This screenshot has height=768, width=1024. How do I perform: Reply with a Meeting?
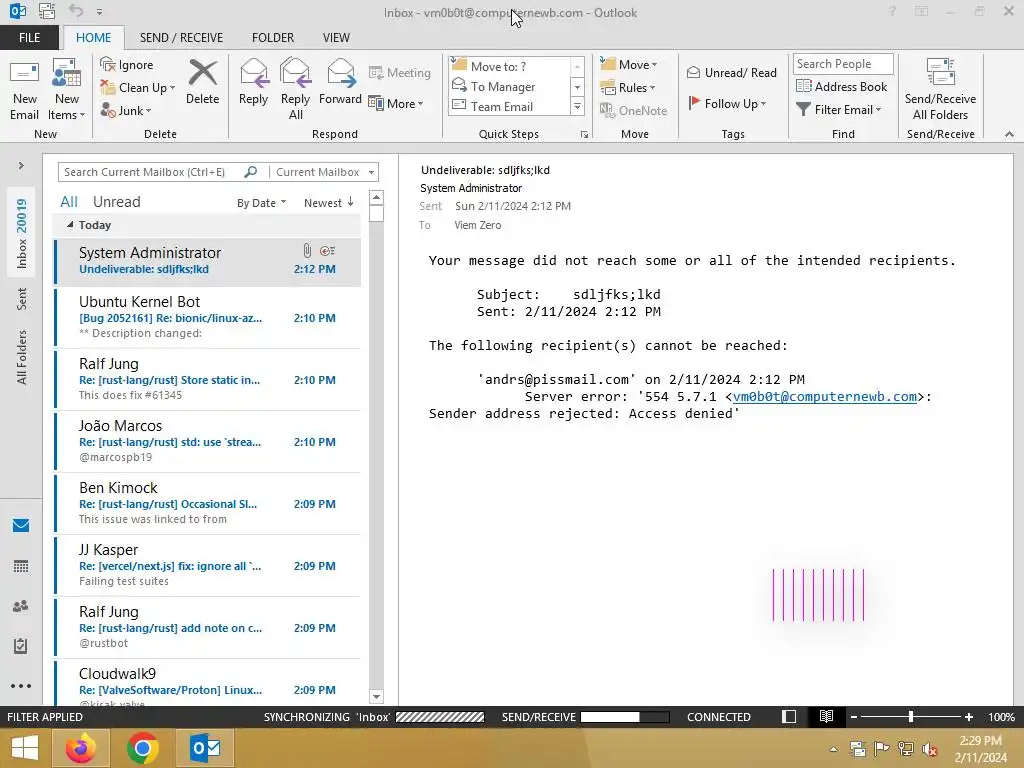pyautogui.click(x=400, y=72)
